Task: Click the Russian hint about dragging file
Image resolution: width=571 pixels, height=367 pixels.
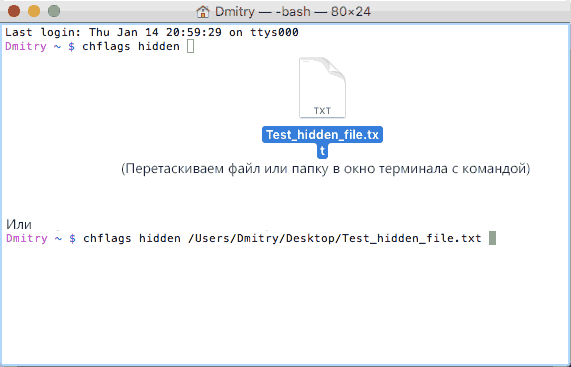Action: [326, 169]
